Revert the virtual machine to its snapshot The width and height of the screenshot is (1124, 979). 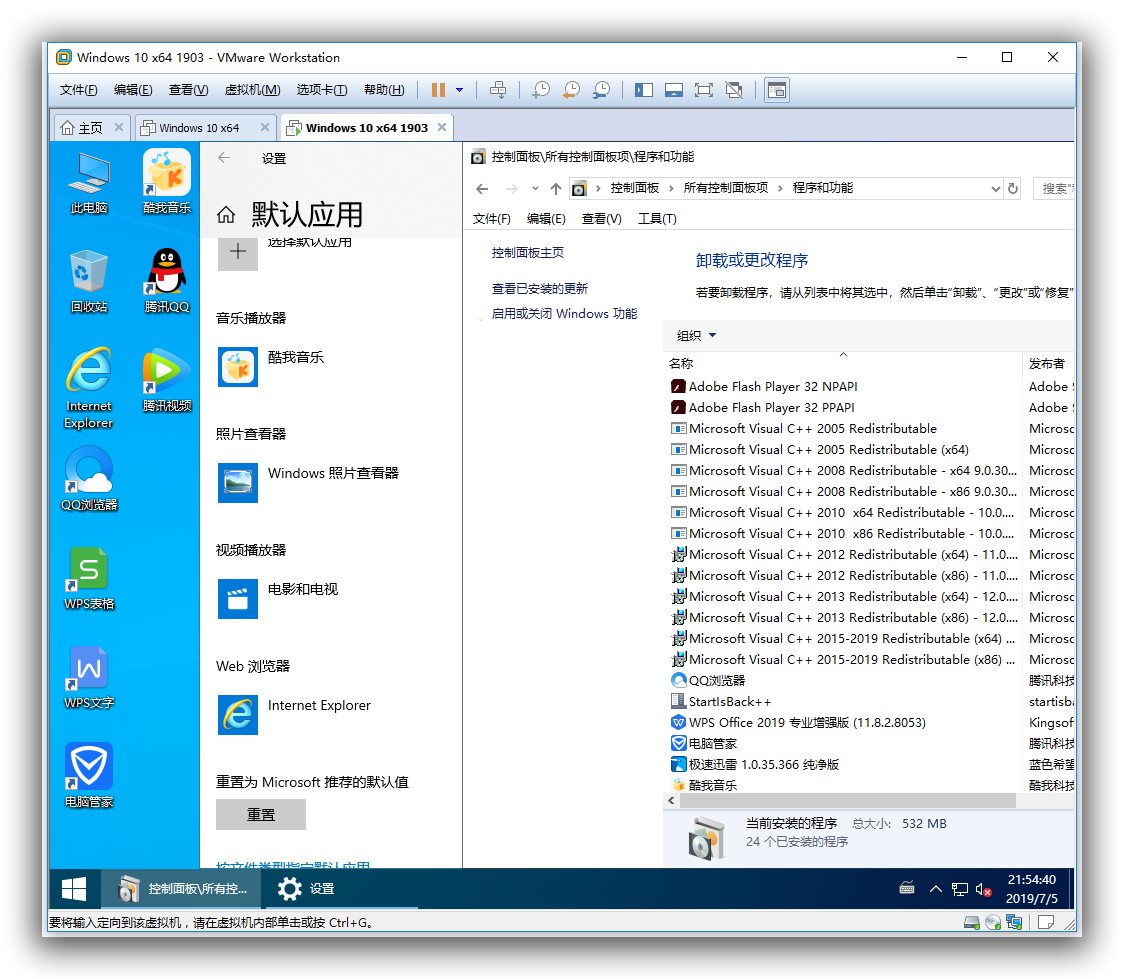tap(571, 90)
